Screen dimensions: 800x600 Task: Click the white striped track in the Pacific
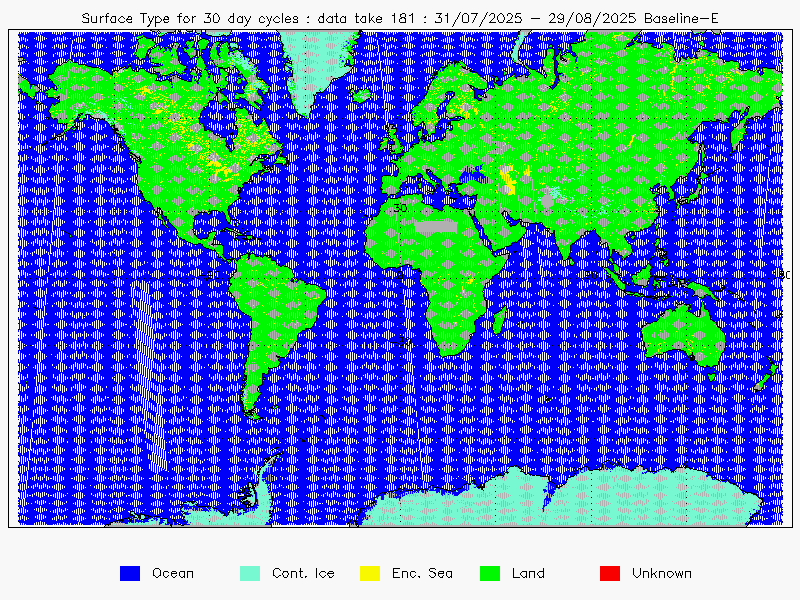point(148,360)
